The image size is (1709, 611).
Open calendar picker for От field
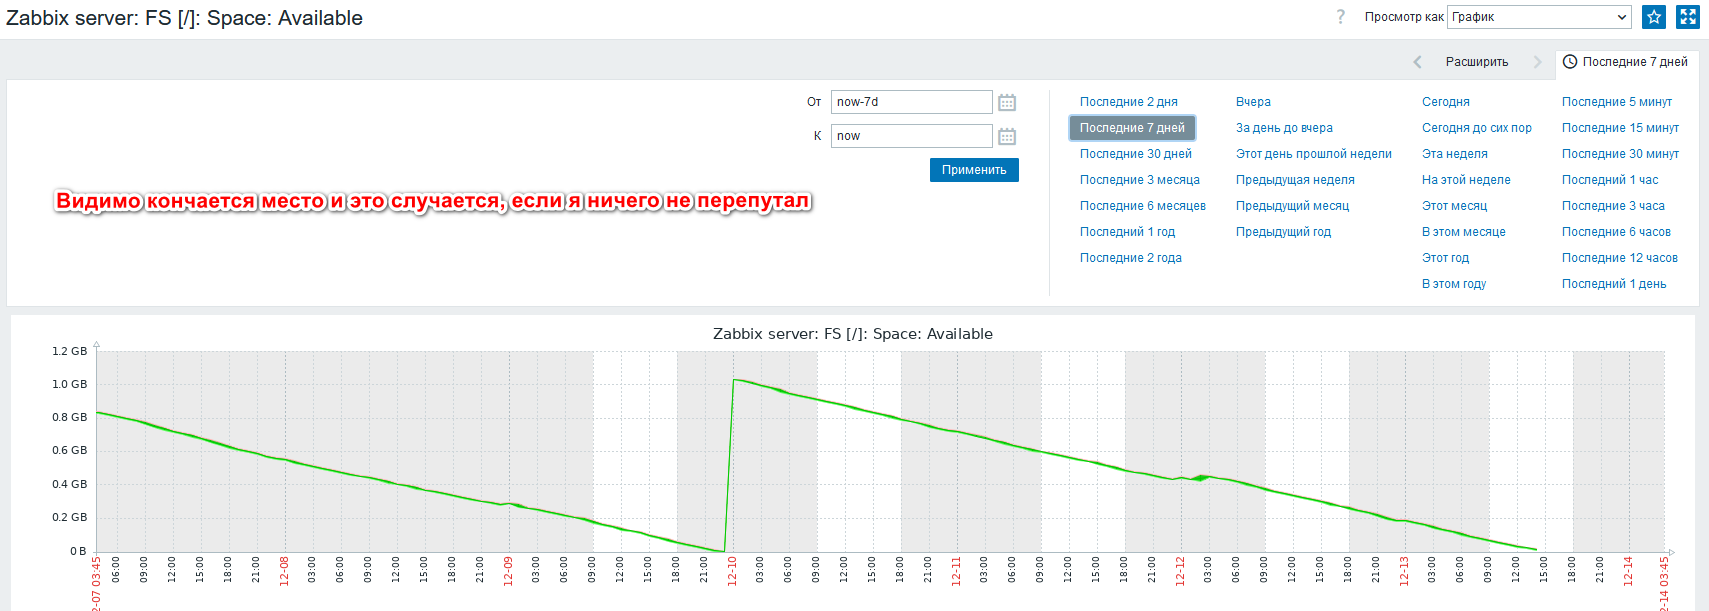pyautogui.click(x=1007, y=102)
